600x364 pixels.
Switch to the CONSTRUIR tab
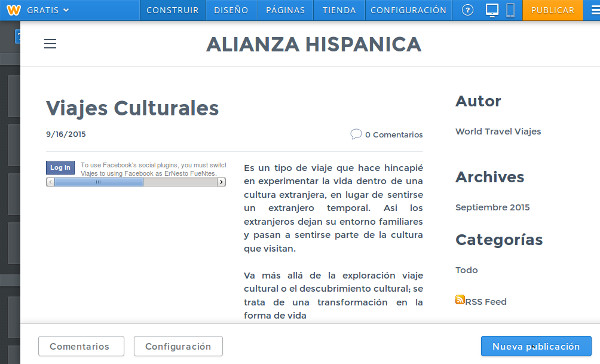pos(173,10)
